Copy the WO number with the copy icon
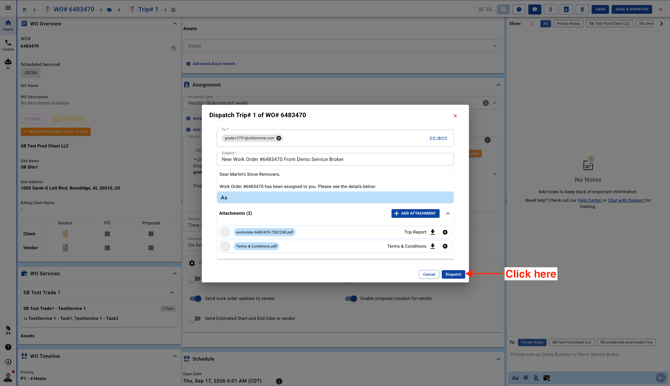The width and height of the screenshot is (670, 386). (x=173, y=48)
